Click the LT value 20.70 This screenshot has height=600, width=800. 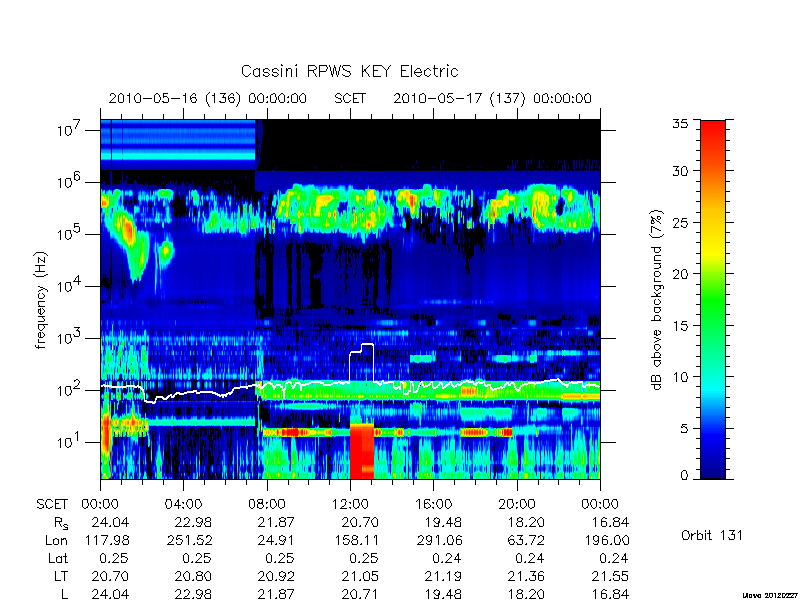110,576
